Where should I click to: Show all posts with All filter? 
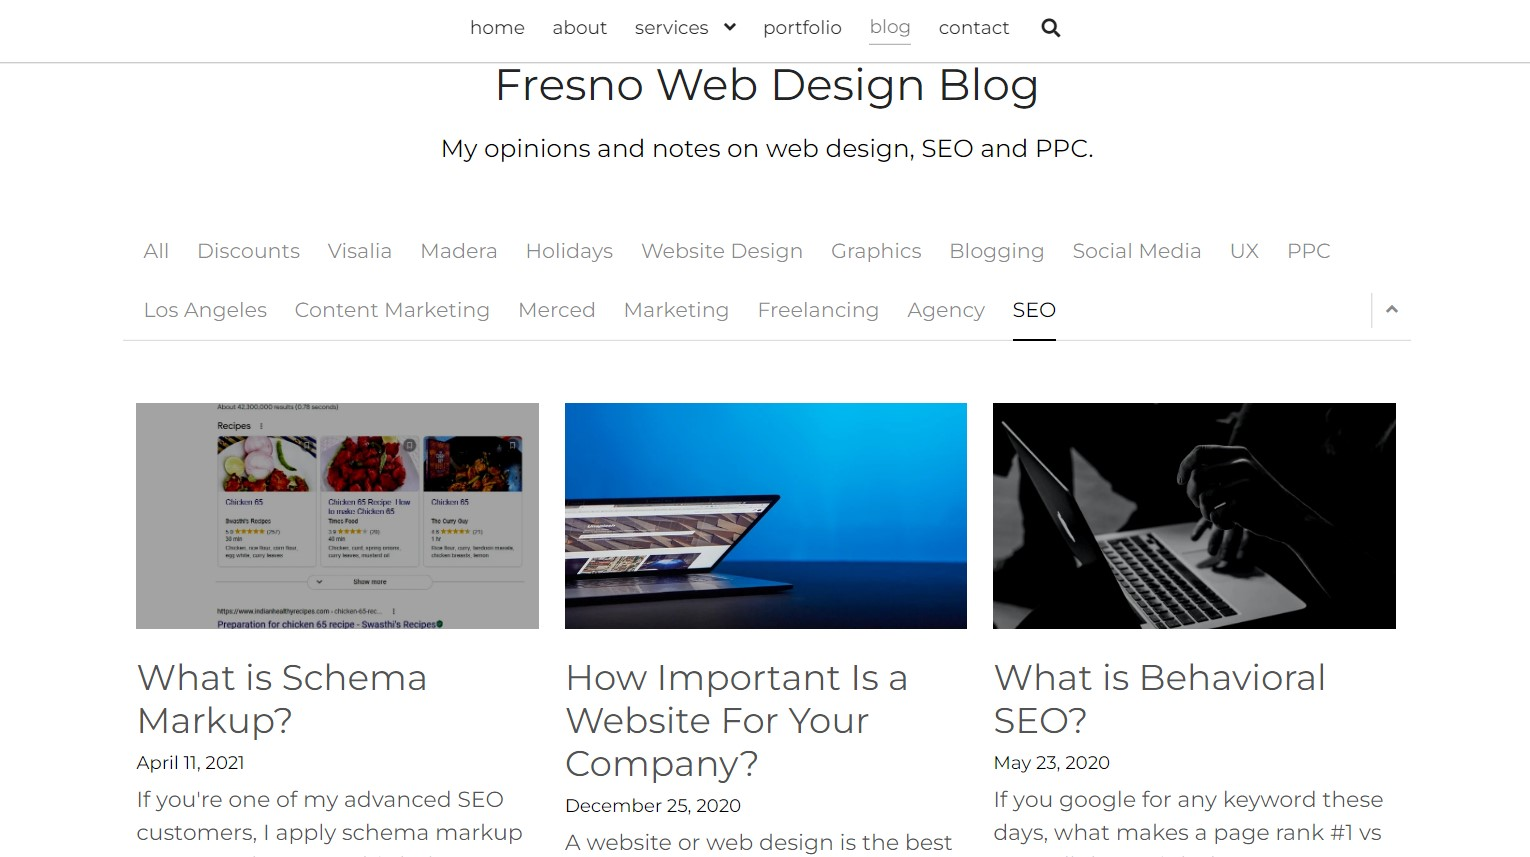pyautogui.click(x=156, y=251)
